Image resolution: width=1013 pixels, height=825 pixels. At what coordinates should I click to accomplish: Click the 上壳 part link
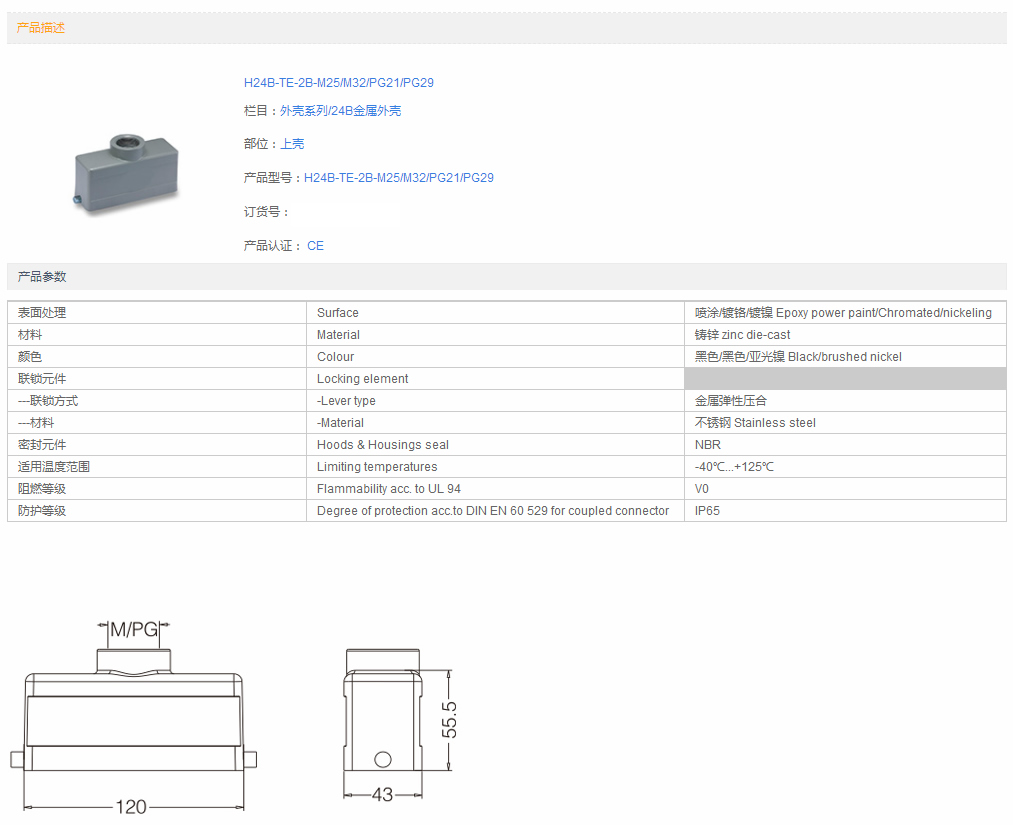292,144
